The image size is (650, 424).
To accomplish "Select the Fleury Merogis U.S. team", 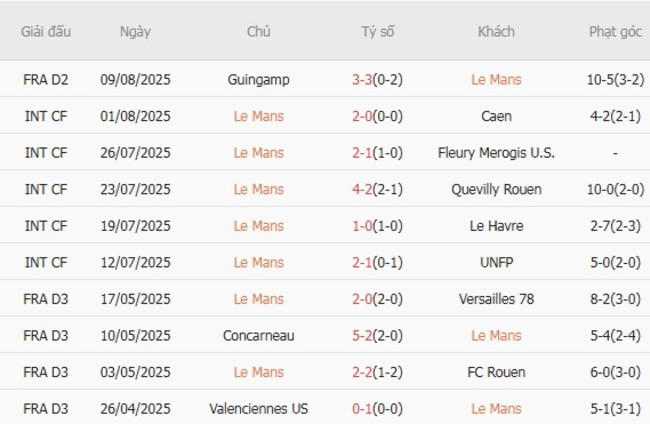I will [x=496, y=153].
